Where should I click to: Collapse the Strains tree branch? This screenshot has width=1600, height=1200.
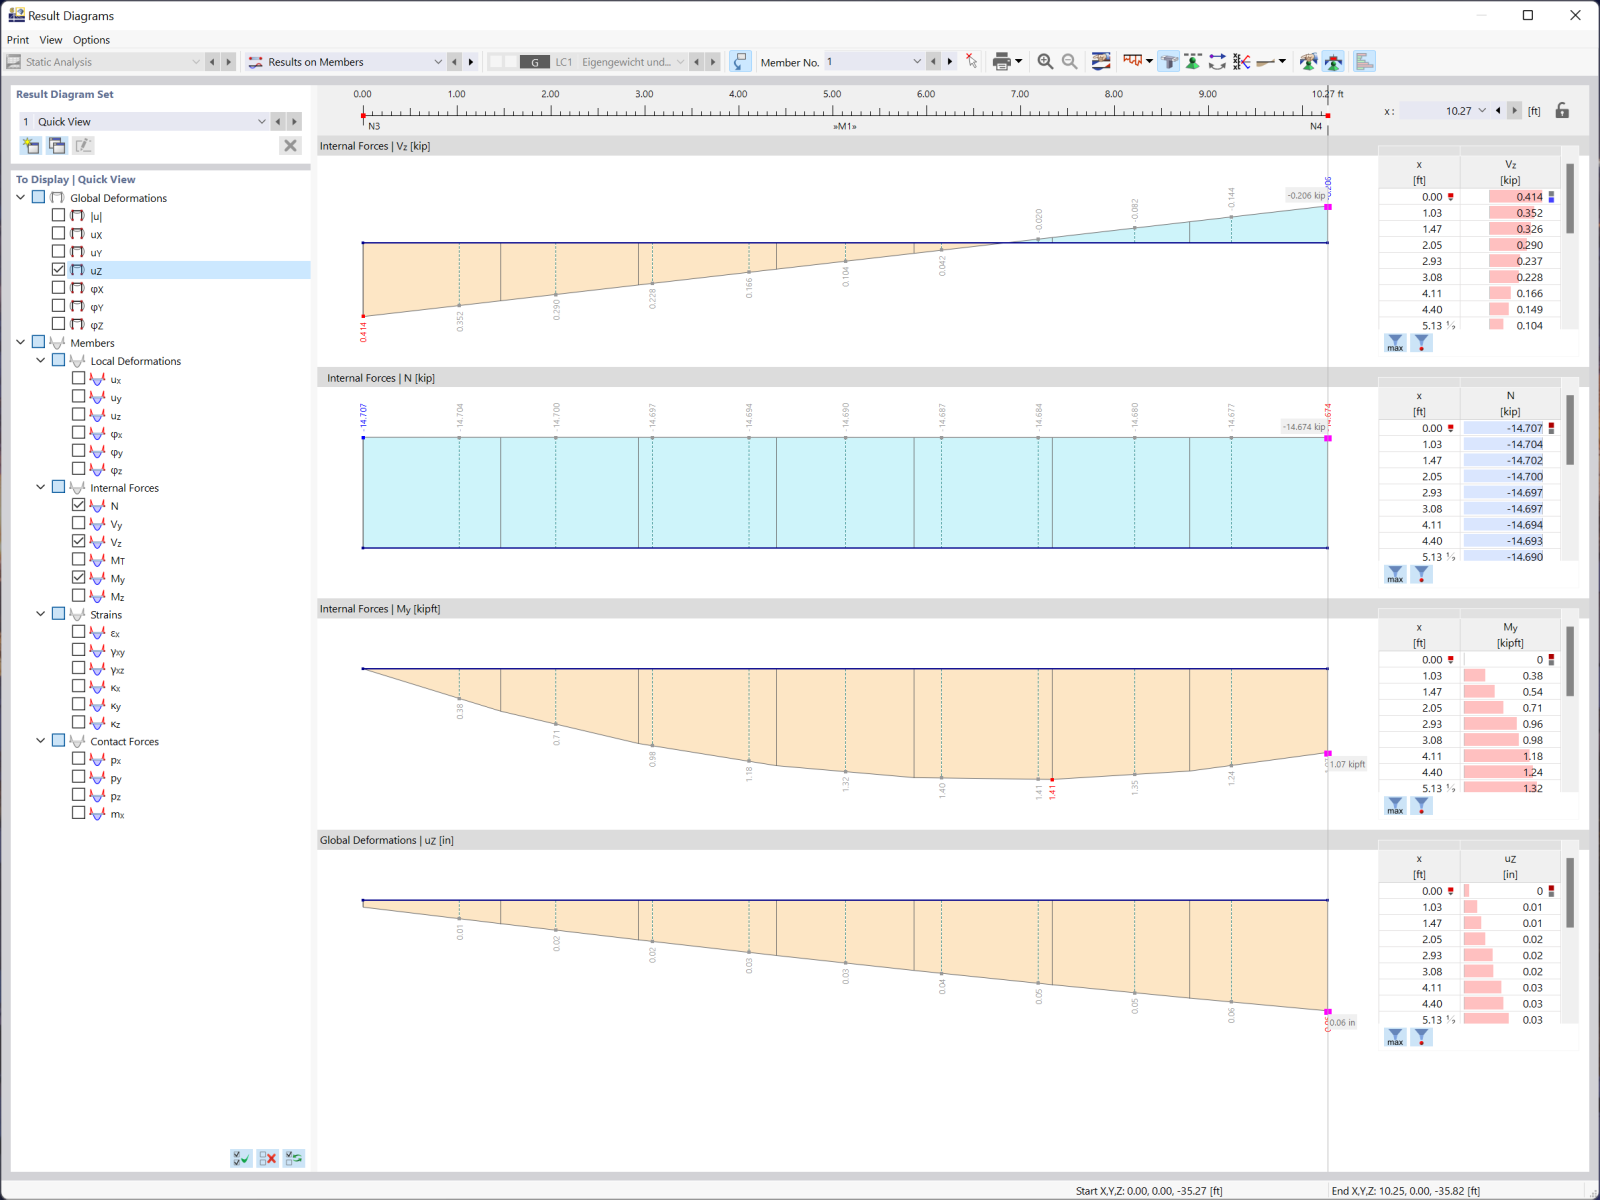(x=40, y=613)
